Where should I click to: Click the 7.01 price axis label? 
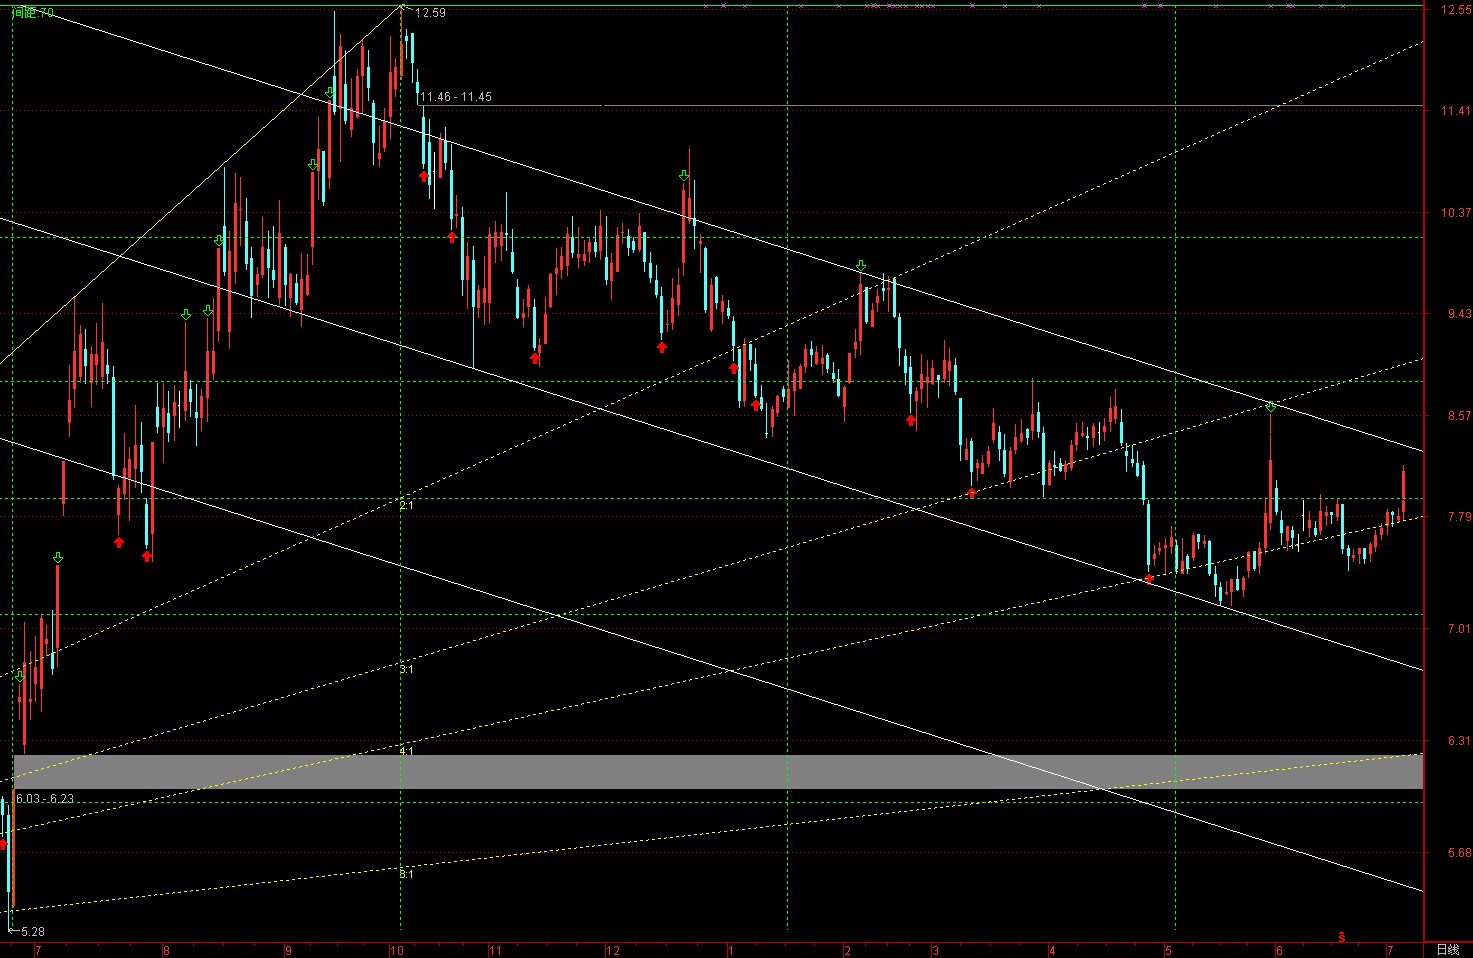(1455, 629)
